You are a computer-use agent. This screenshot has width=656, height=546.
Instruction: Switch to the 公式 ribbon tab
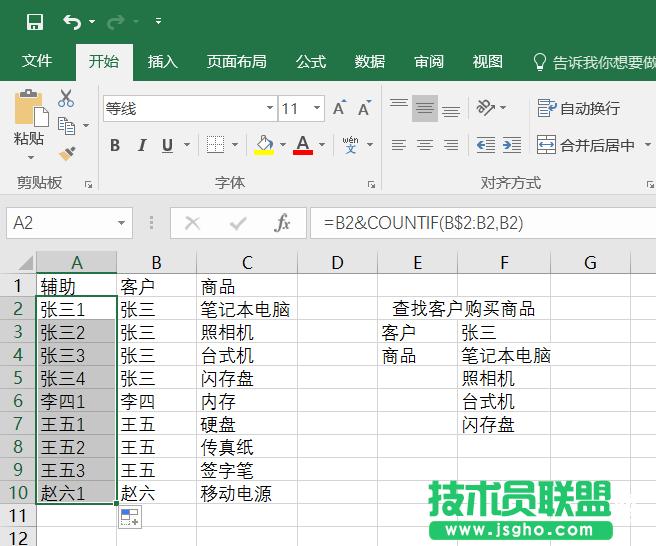(x=310, y=61)
